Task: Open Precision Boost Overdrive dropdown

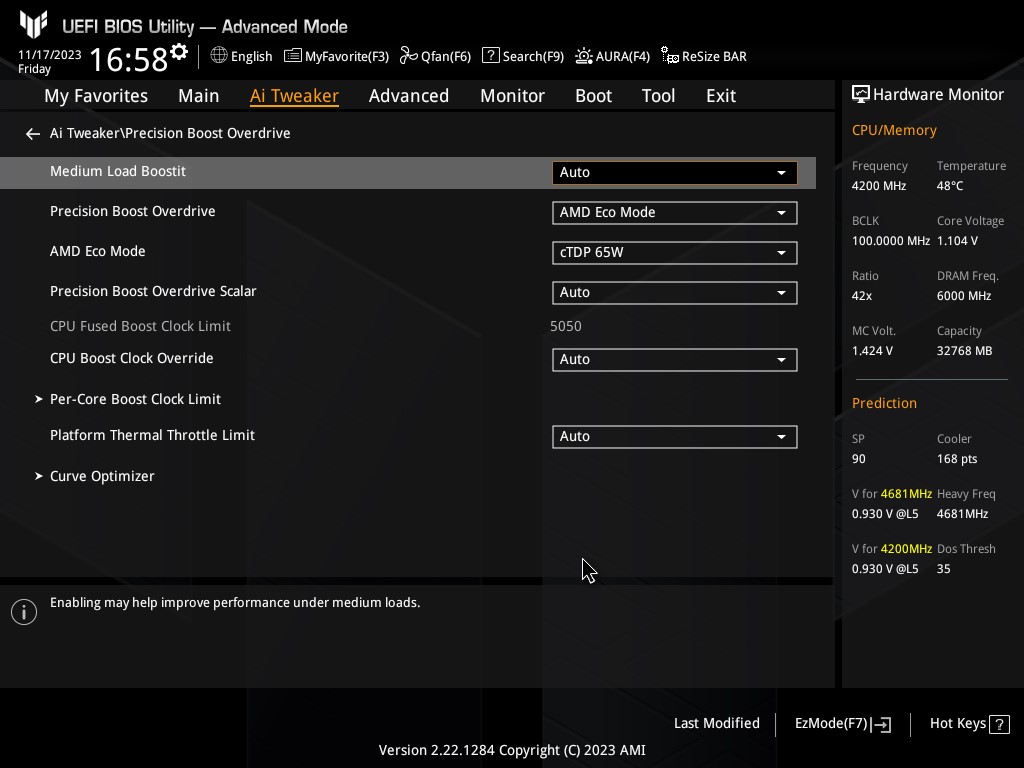Action: pos(675,213)
